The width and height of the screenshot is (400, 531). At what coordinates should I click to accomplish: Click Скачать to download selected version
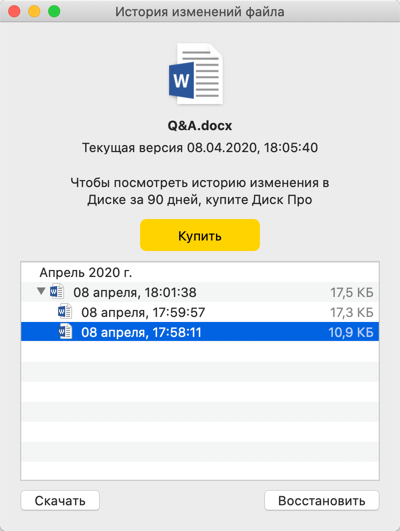tap(60, 501)
